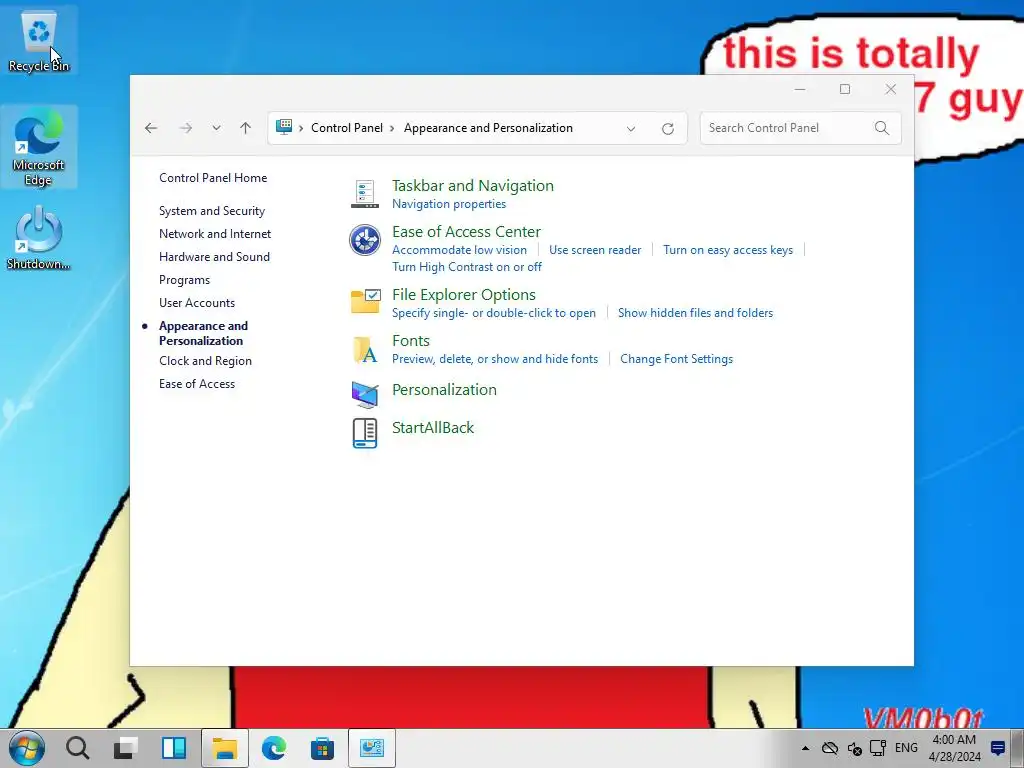Open the Fonts folder icon
This screenshot has height=768, width=1024.
pos(365,349)
